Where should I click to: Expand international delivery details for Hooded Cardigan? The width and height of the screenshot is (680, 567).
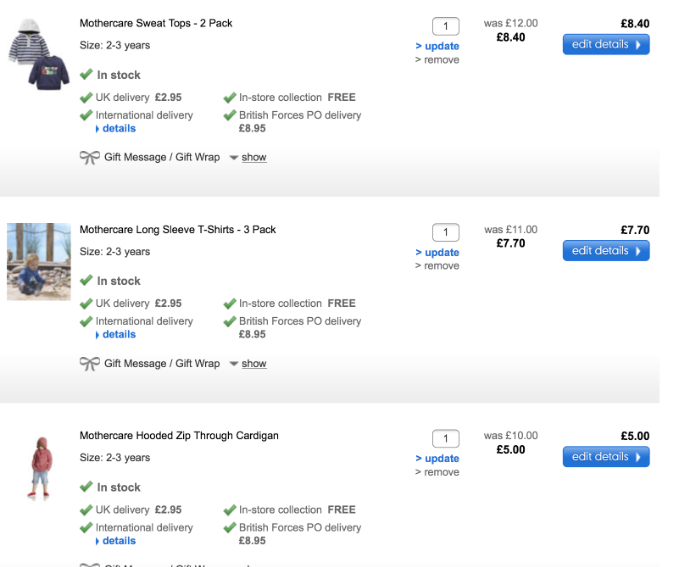[118, 541]
